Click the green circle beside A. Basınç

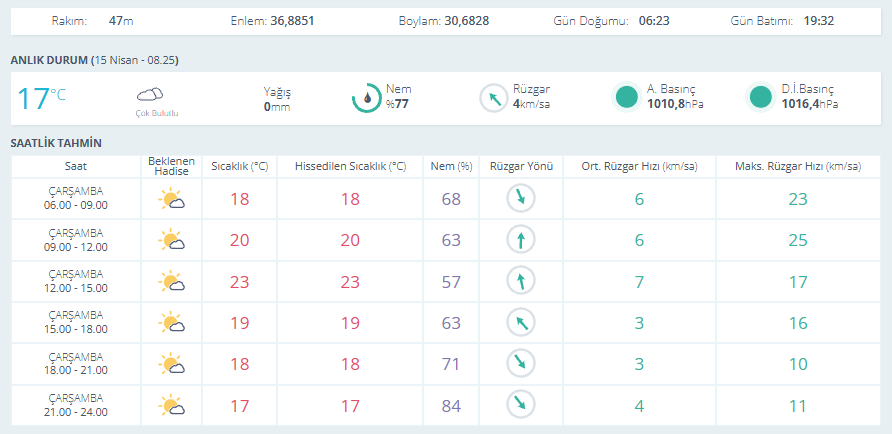click(x=627, y=97)
